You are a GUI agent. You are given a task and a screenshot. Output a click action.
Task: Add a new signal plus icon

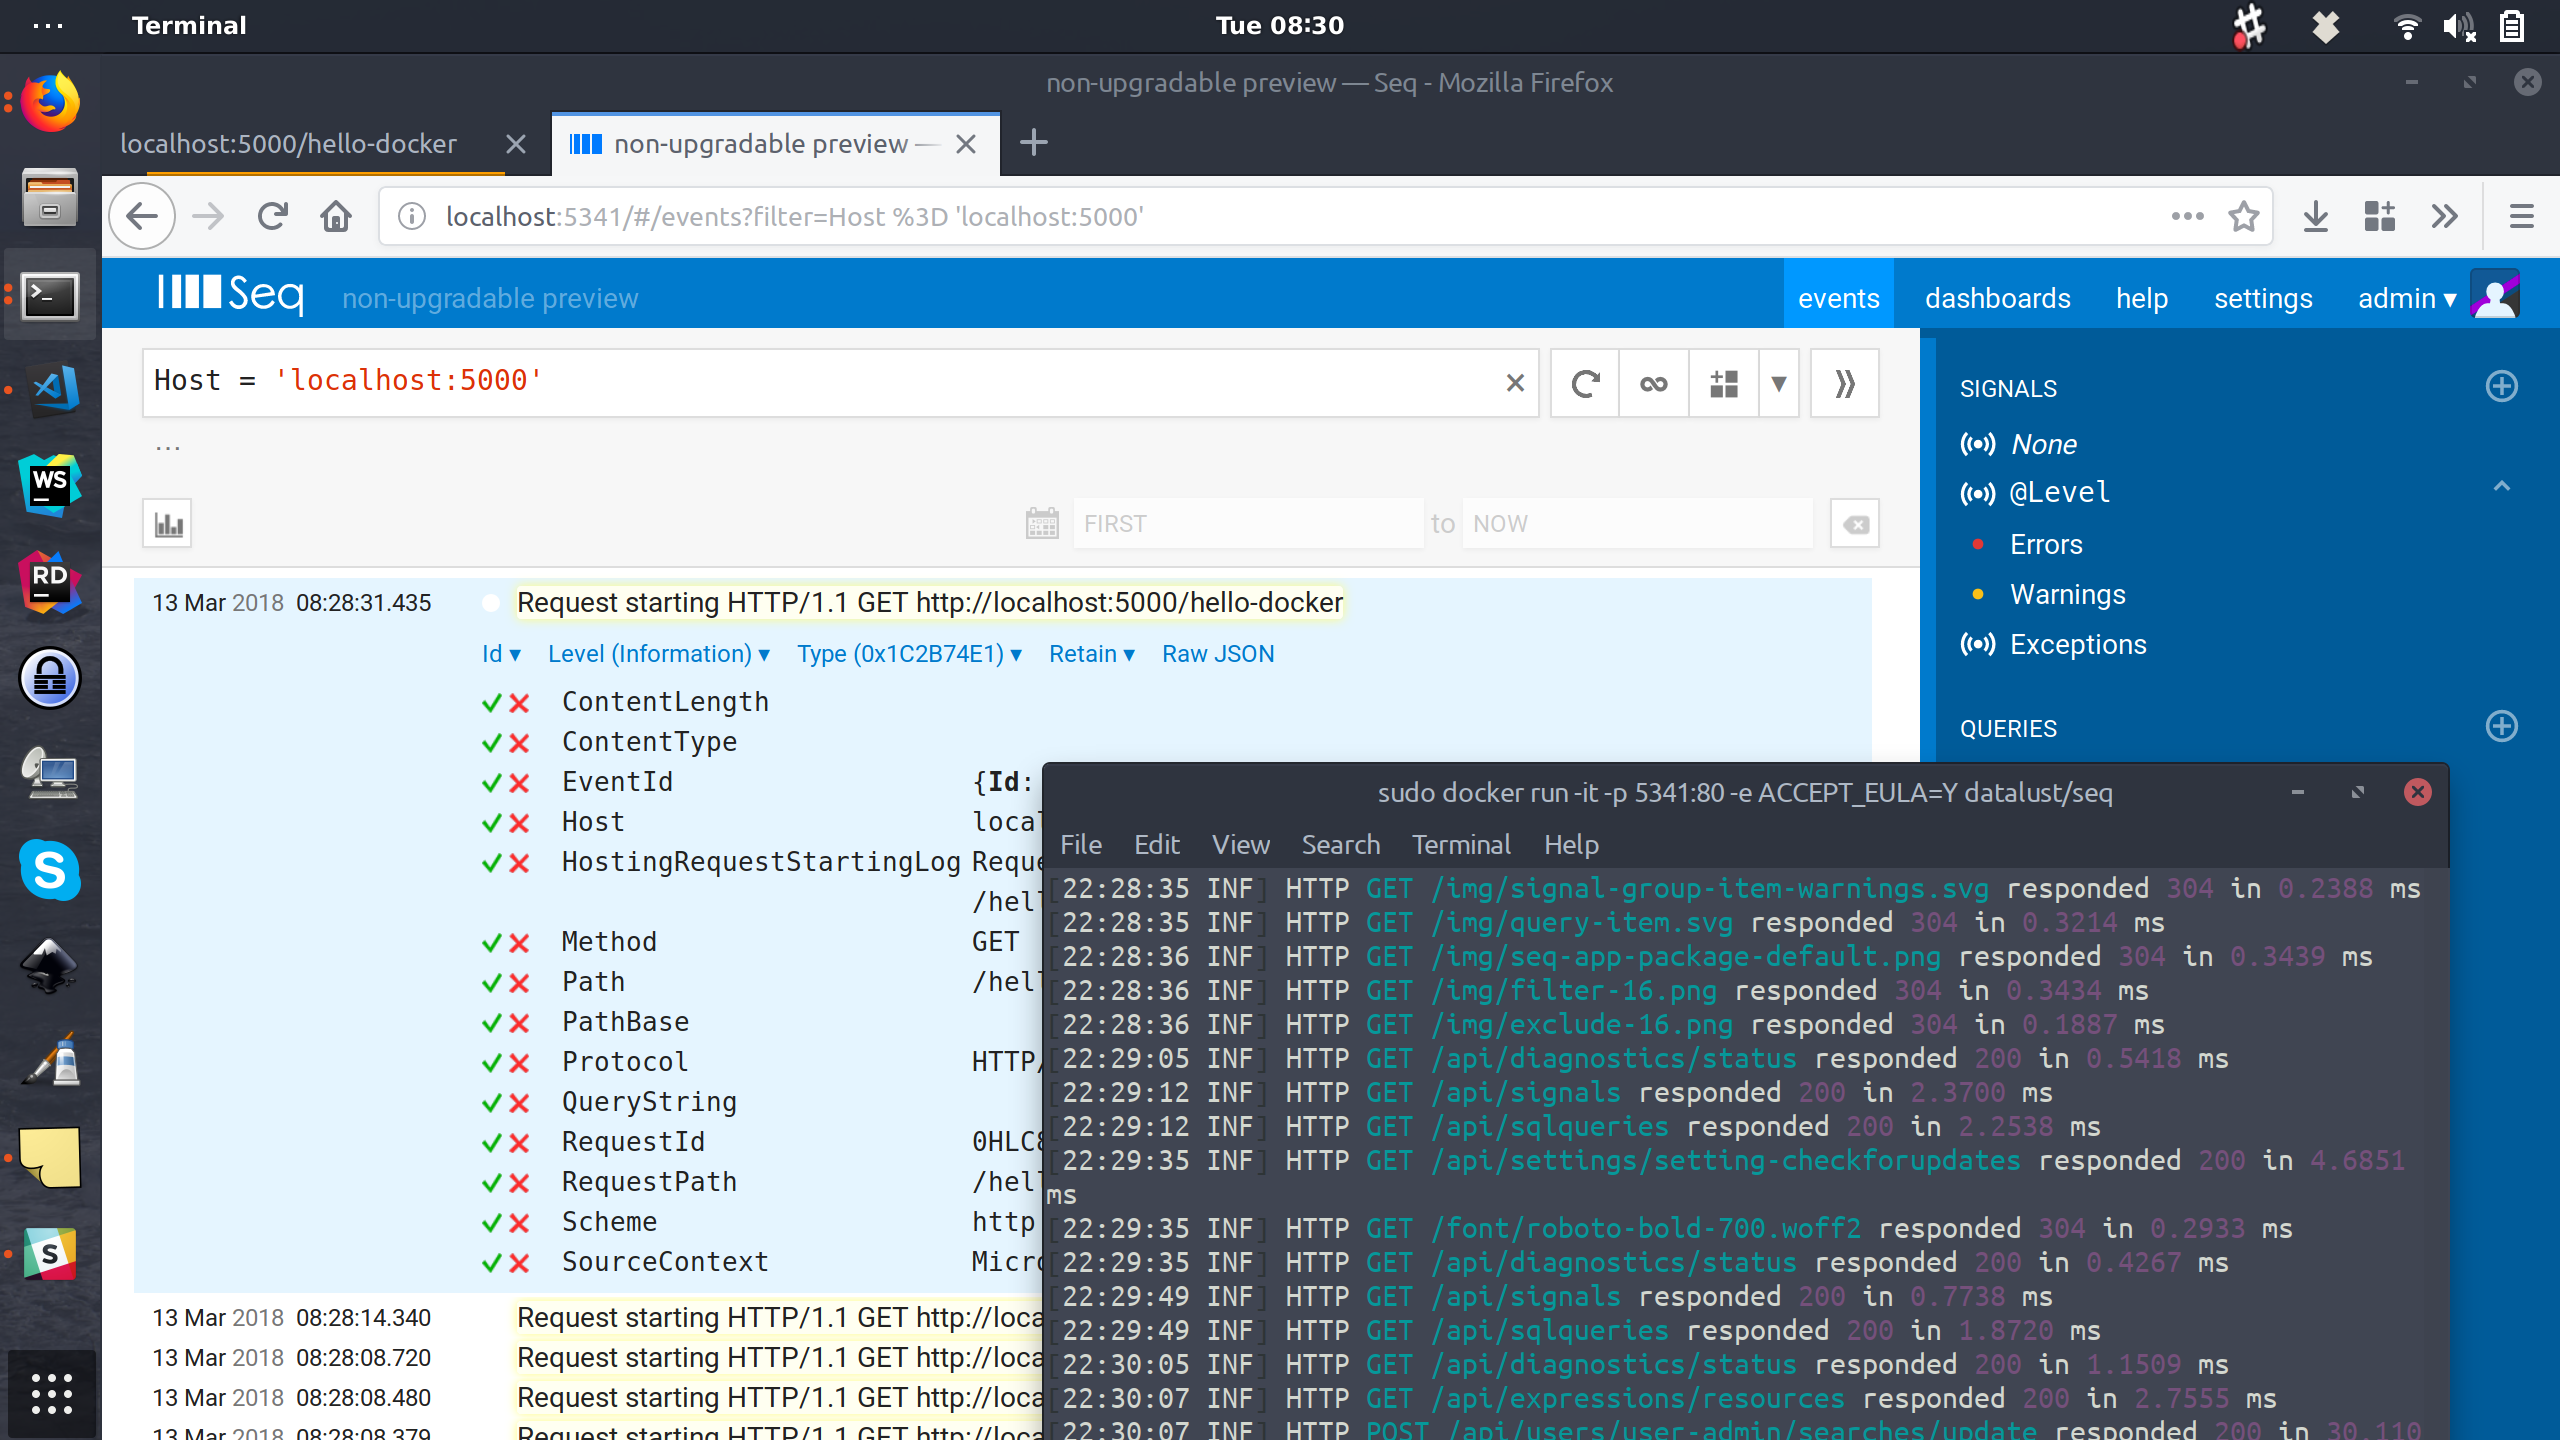(x=2501, y=387)
